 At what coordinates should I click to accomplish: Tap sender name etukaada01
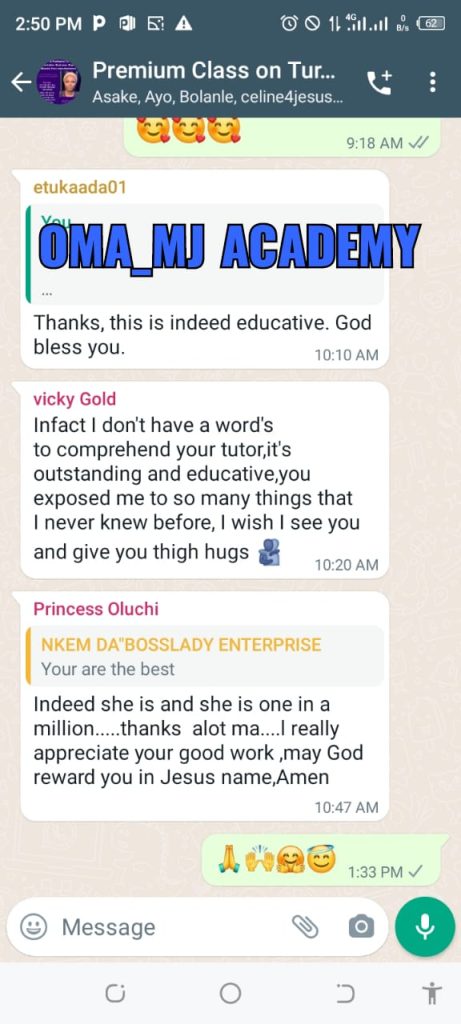click(x=79, y=187)
